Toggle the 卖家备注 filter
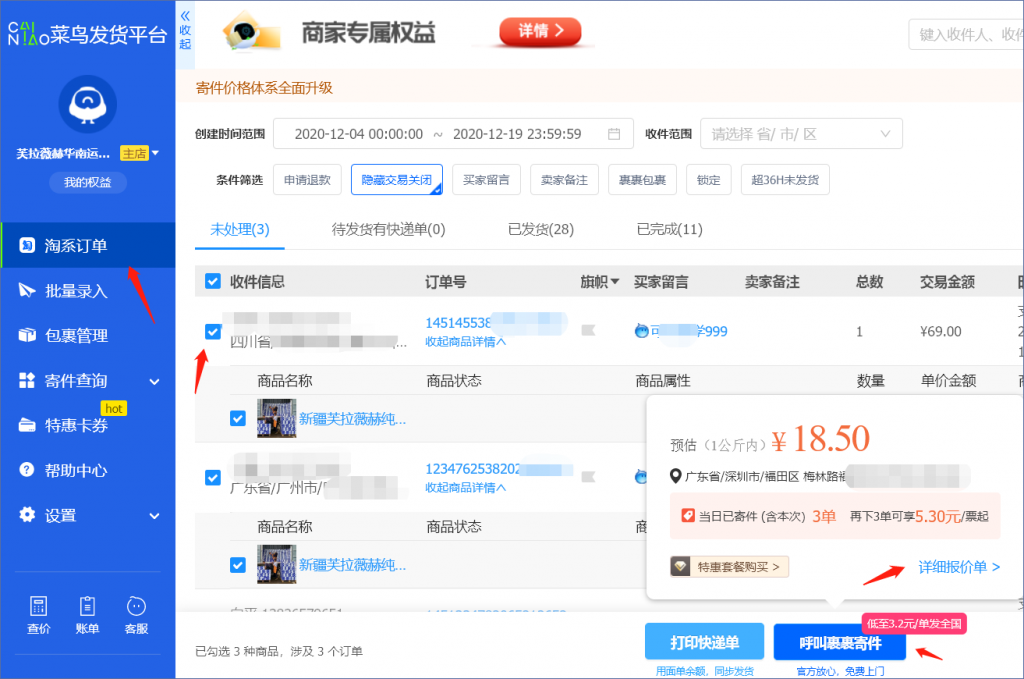 pyautogui.click(x=564, y=180)
